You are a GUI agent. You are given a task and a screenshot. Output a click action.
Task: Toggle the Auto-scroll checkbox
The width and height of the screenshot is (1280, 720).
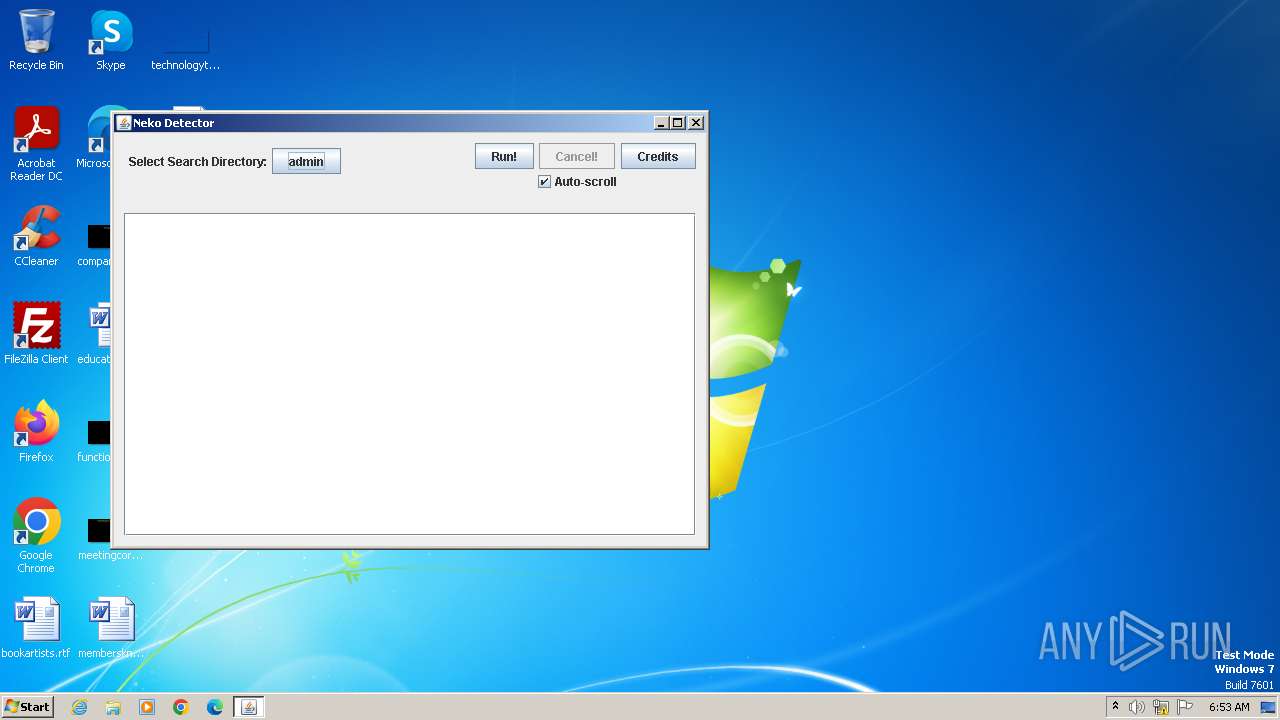pos(545,182)
